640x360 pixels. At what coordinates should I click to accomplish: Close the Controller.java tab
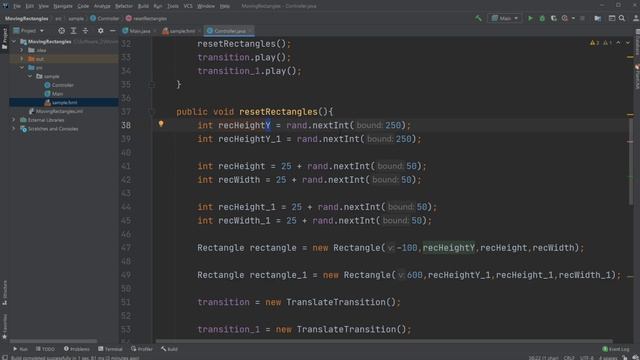point(250,31)
